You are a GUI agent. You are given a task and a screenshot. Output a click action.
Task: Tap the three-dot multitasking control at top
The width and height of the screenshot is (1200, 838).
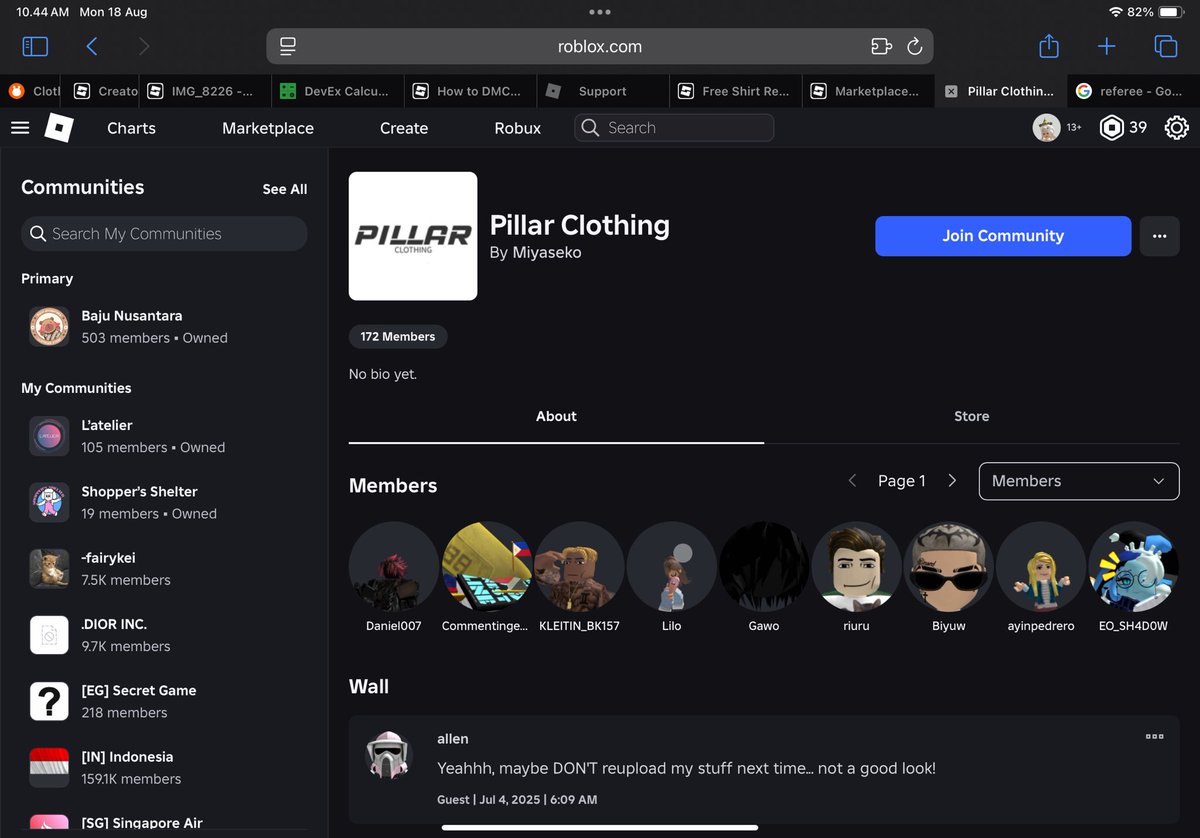pos(600,12)
